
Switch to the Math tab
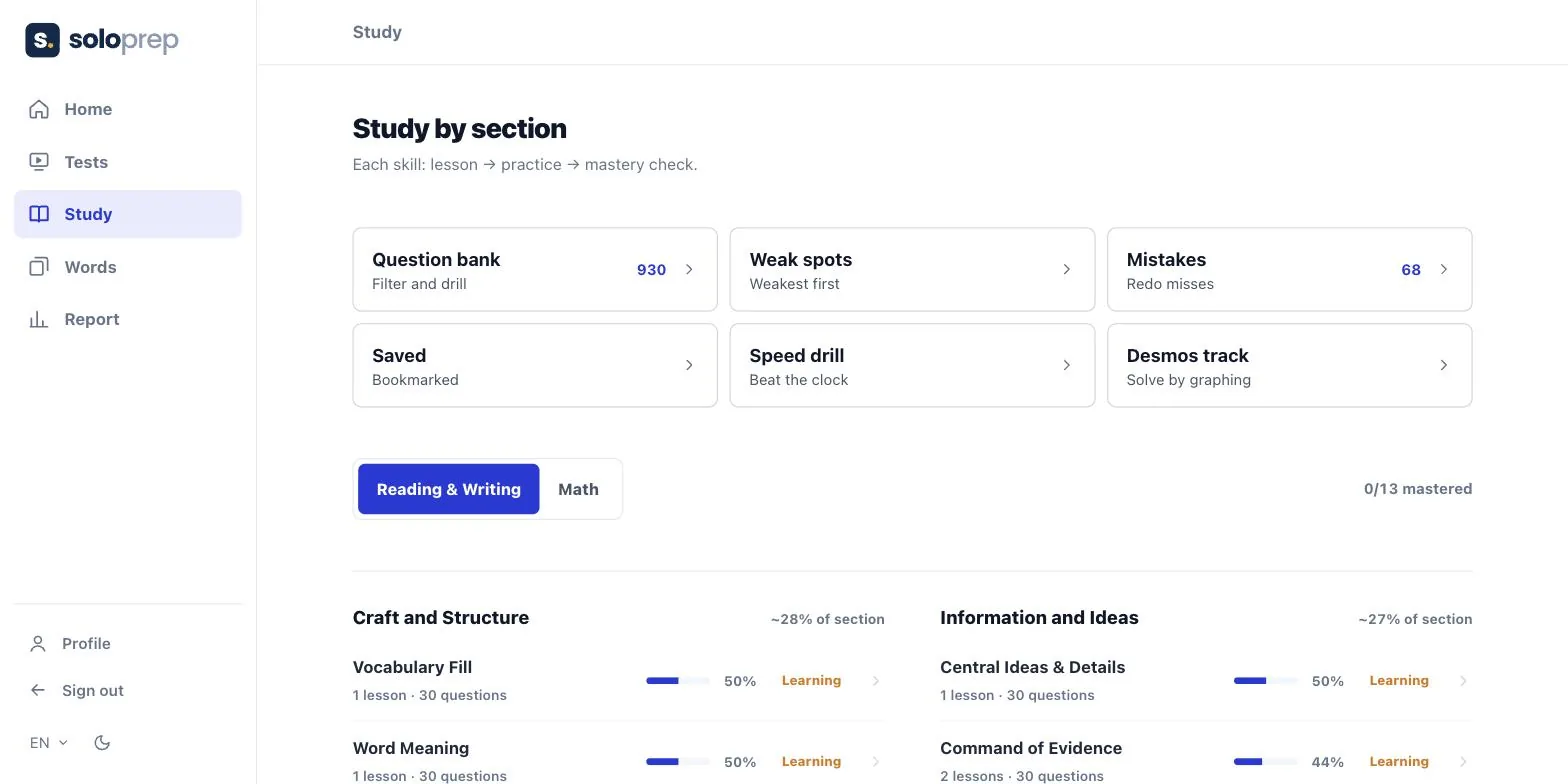(x=578, y=489)
